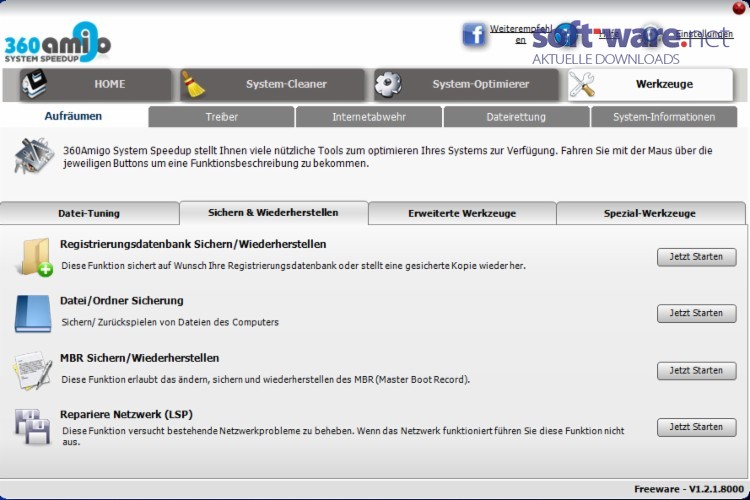This screenshot has width=750, height=500.
Task: Open the Internetabwehr sub-tab
Action: 369,117
